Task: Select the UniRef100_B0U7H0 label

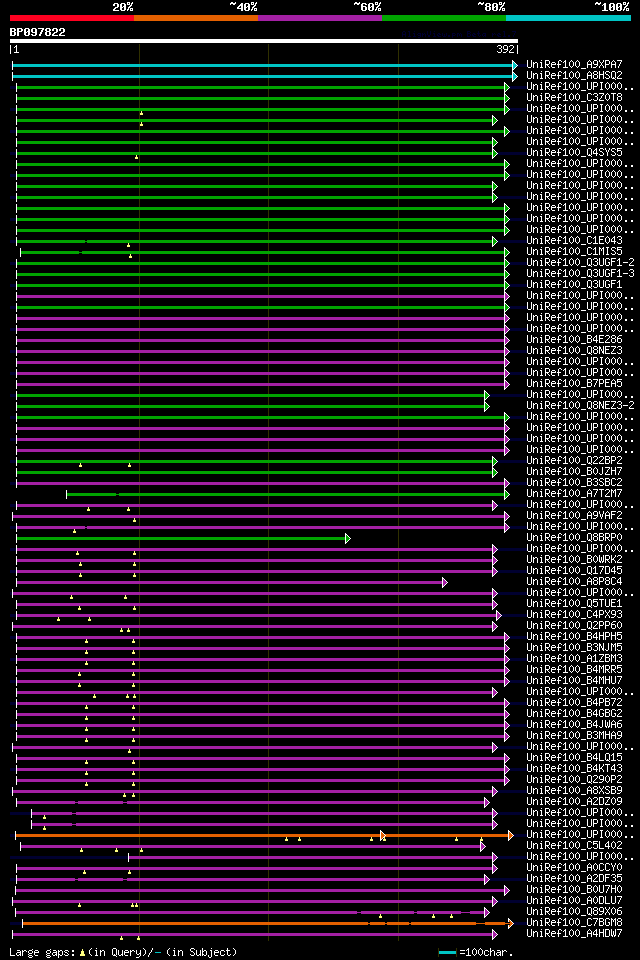Action: pos(574,890)
